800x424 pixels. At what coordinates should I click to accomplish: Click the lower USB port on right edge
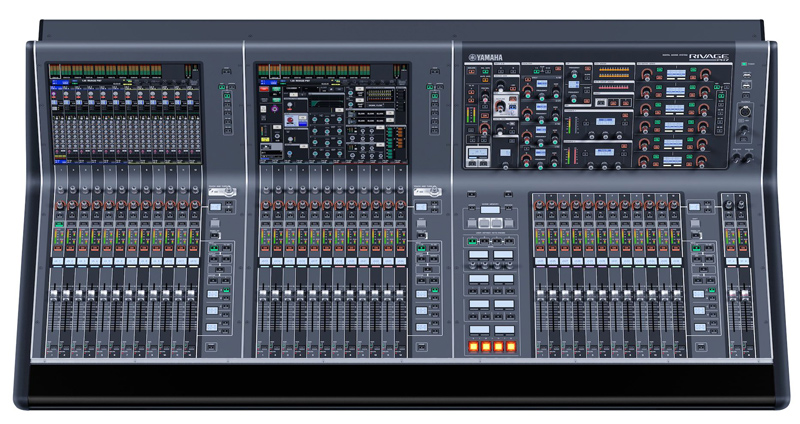747,85
